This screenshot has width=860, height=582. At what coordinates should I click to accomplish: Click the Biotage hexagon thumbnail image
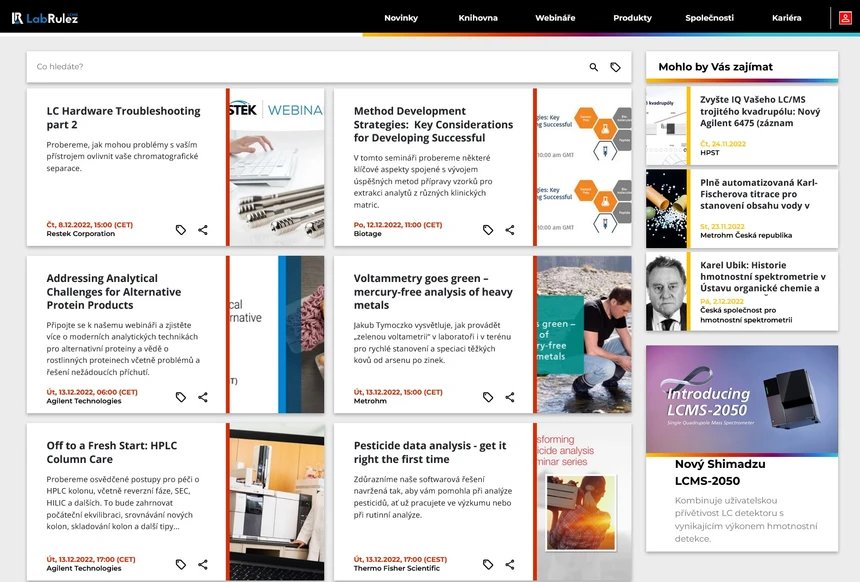pos(584,167)
